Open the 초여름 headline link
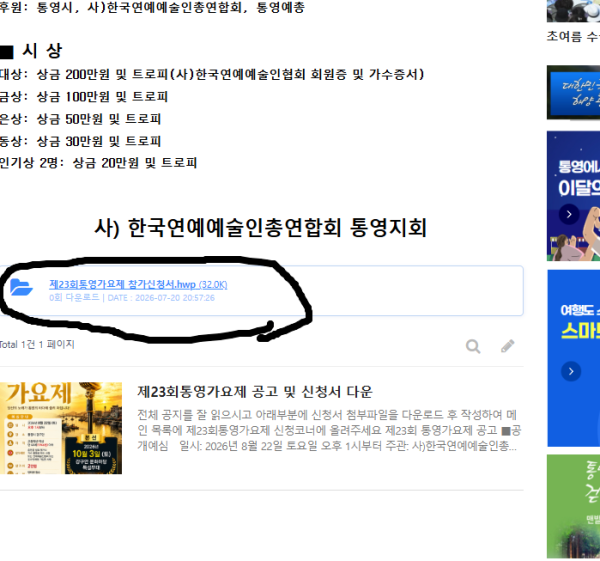The image size is (600, 561). pyautogui.click(x=573, y=36)
